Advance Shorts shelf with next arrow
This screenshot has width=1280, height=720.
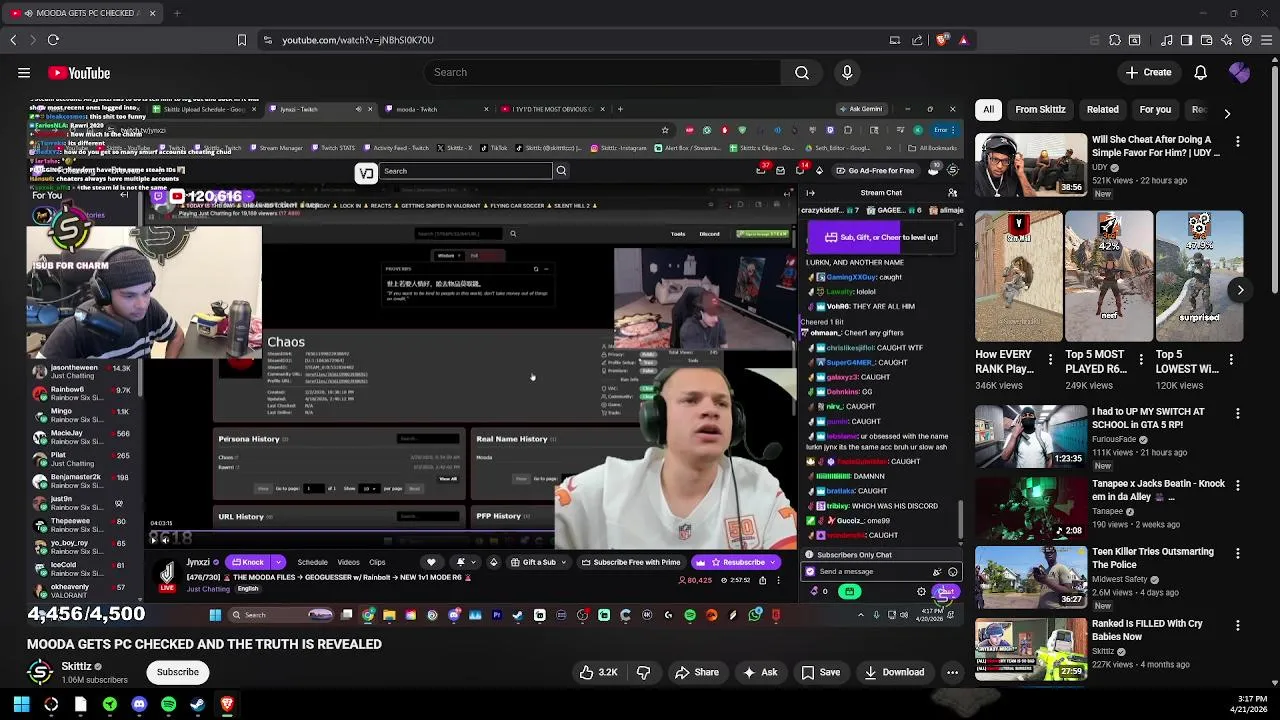[x=1240, y=290]
